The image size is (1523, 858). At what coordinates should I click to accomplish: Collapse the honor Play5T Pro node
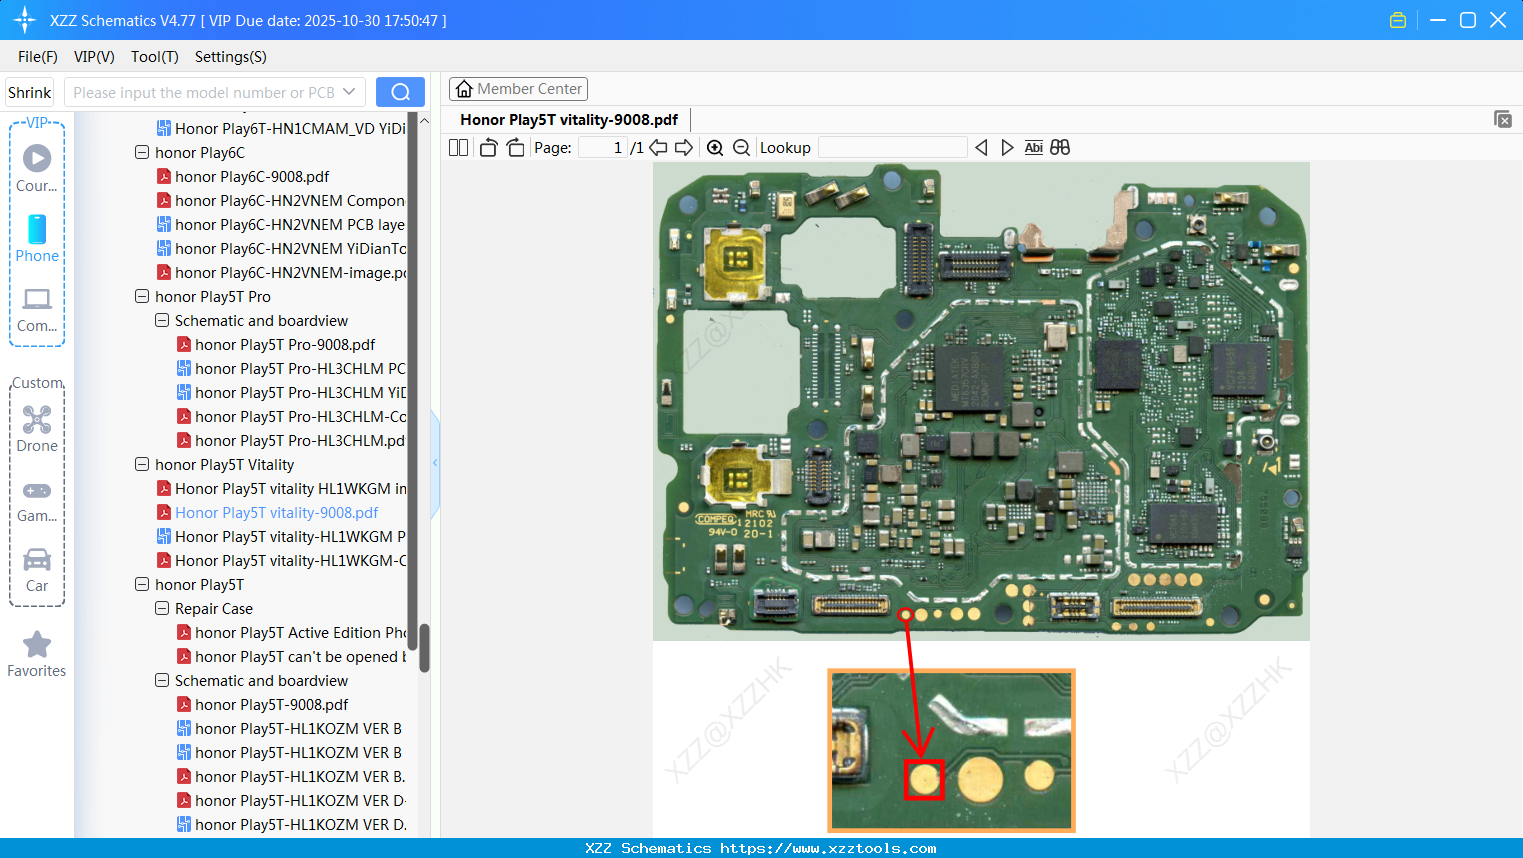coord(142,297)
